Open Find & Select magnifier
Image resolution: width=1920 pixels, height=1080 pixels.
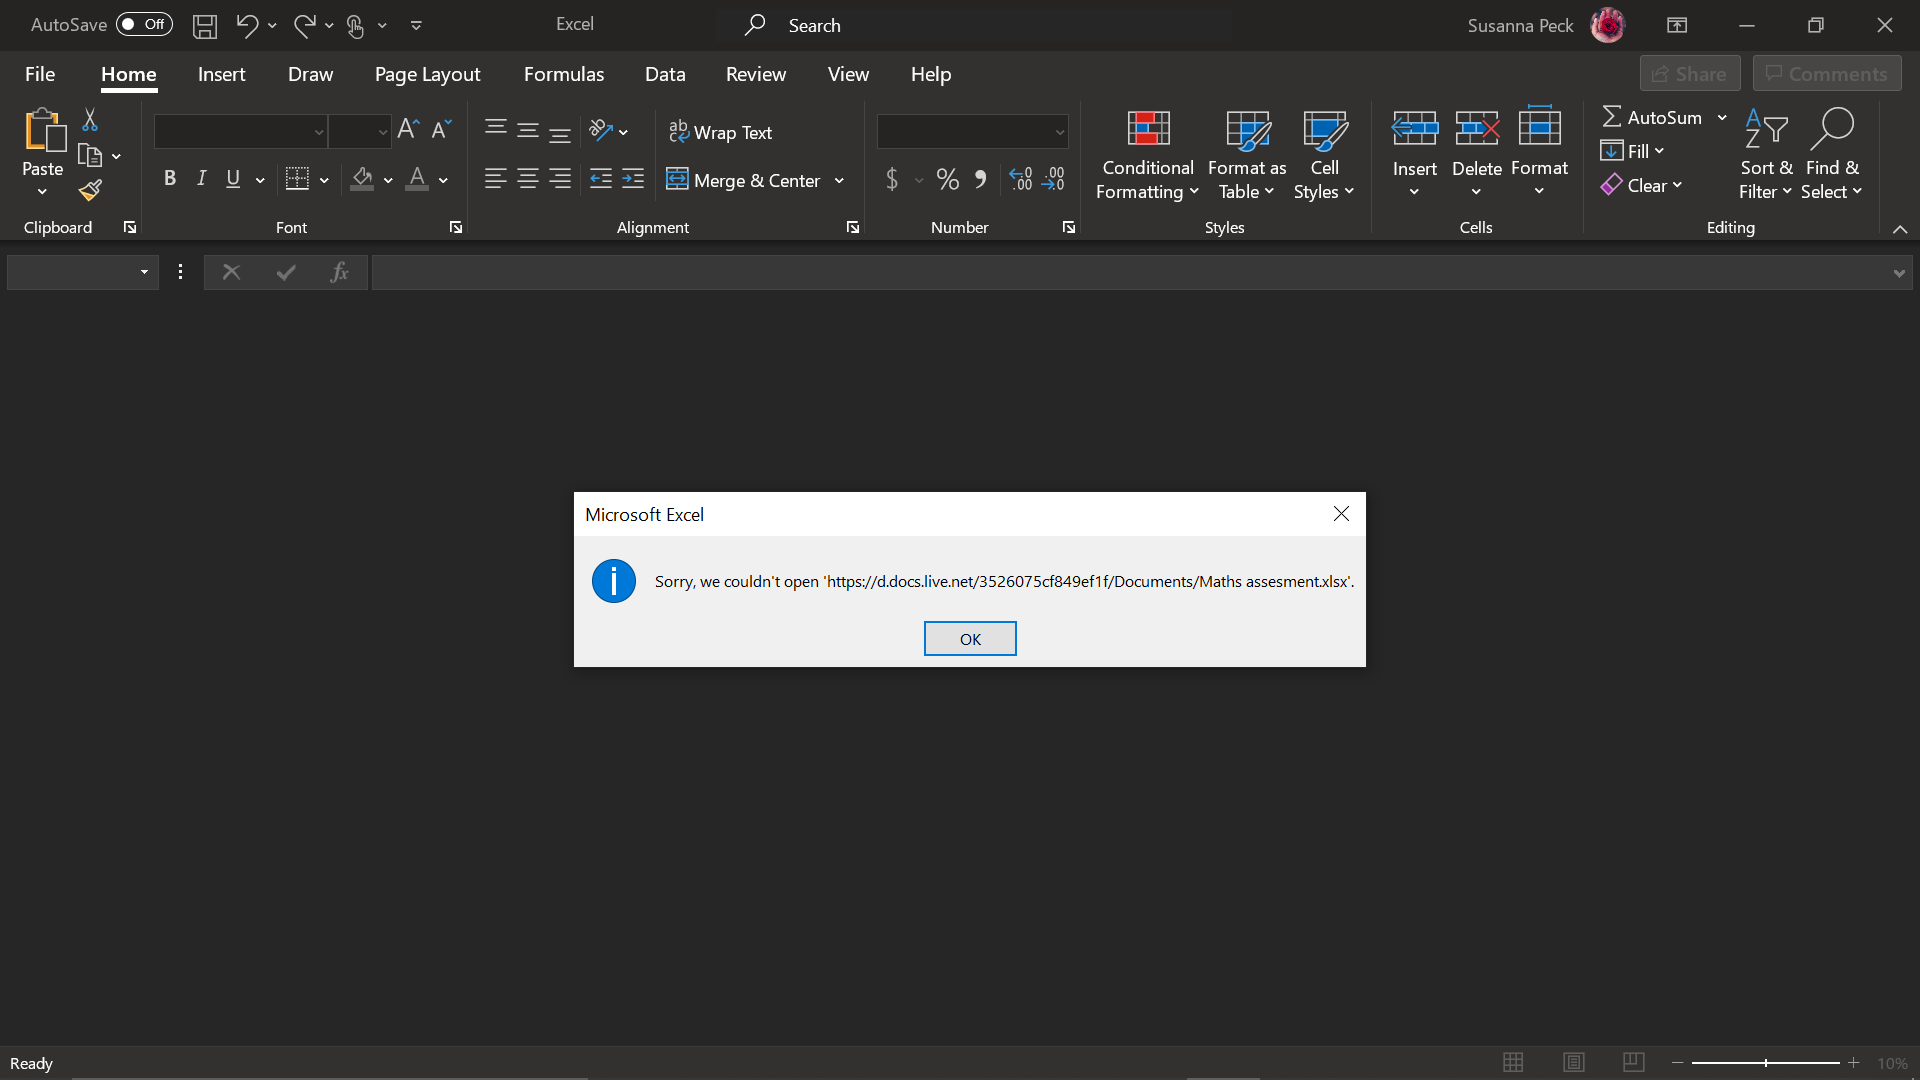click(x=1832, y=155)
